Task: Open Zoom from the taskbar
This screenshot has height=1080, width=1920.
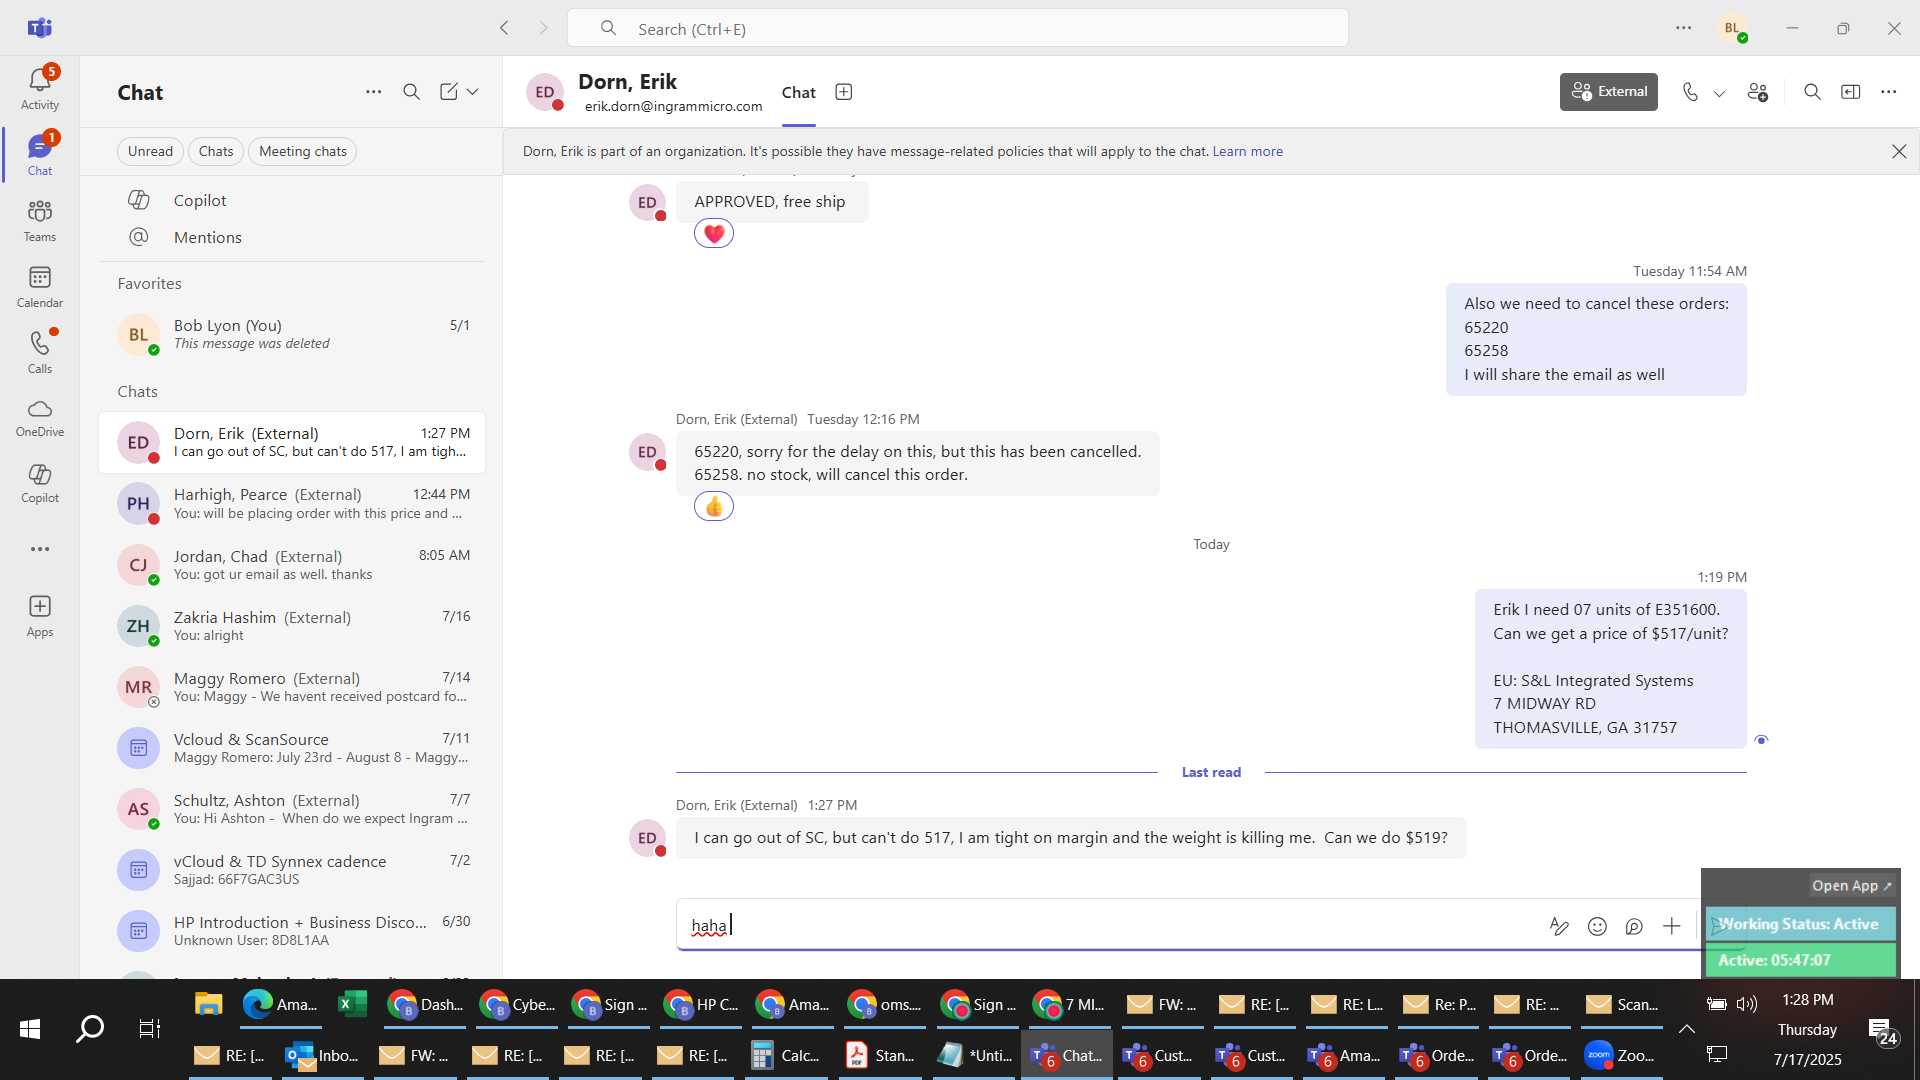Action: pos(1621,1055)
